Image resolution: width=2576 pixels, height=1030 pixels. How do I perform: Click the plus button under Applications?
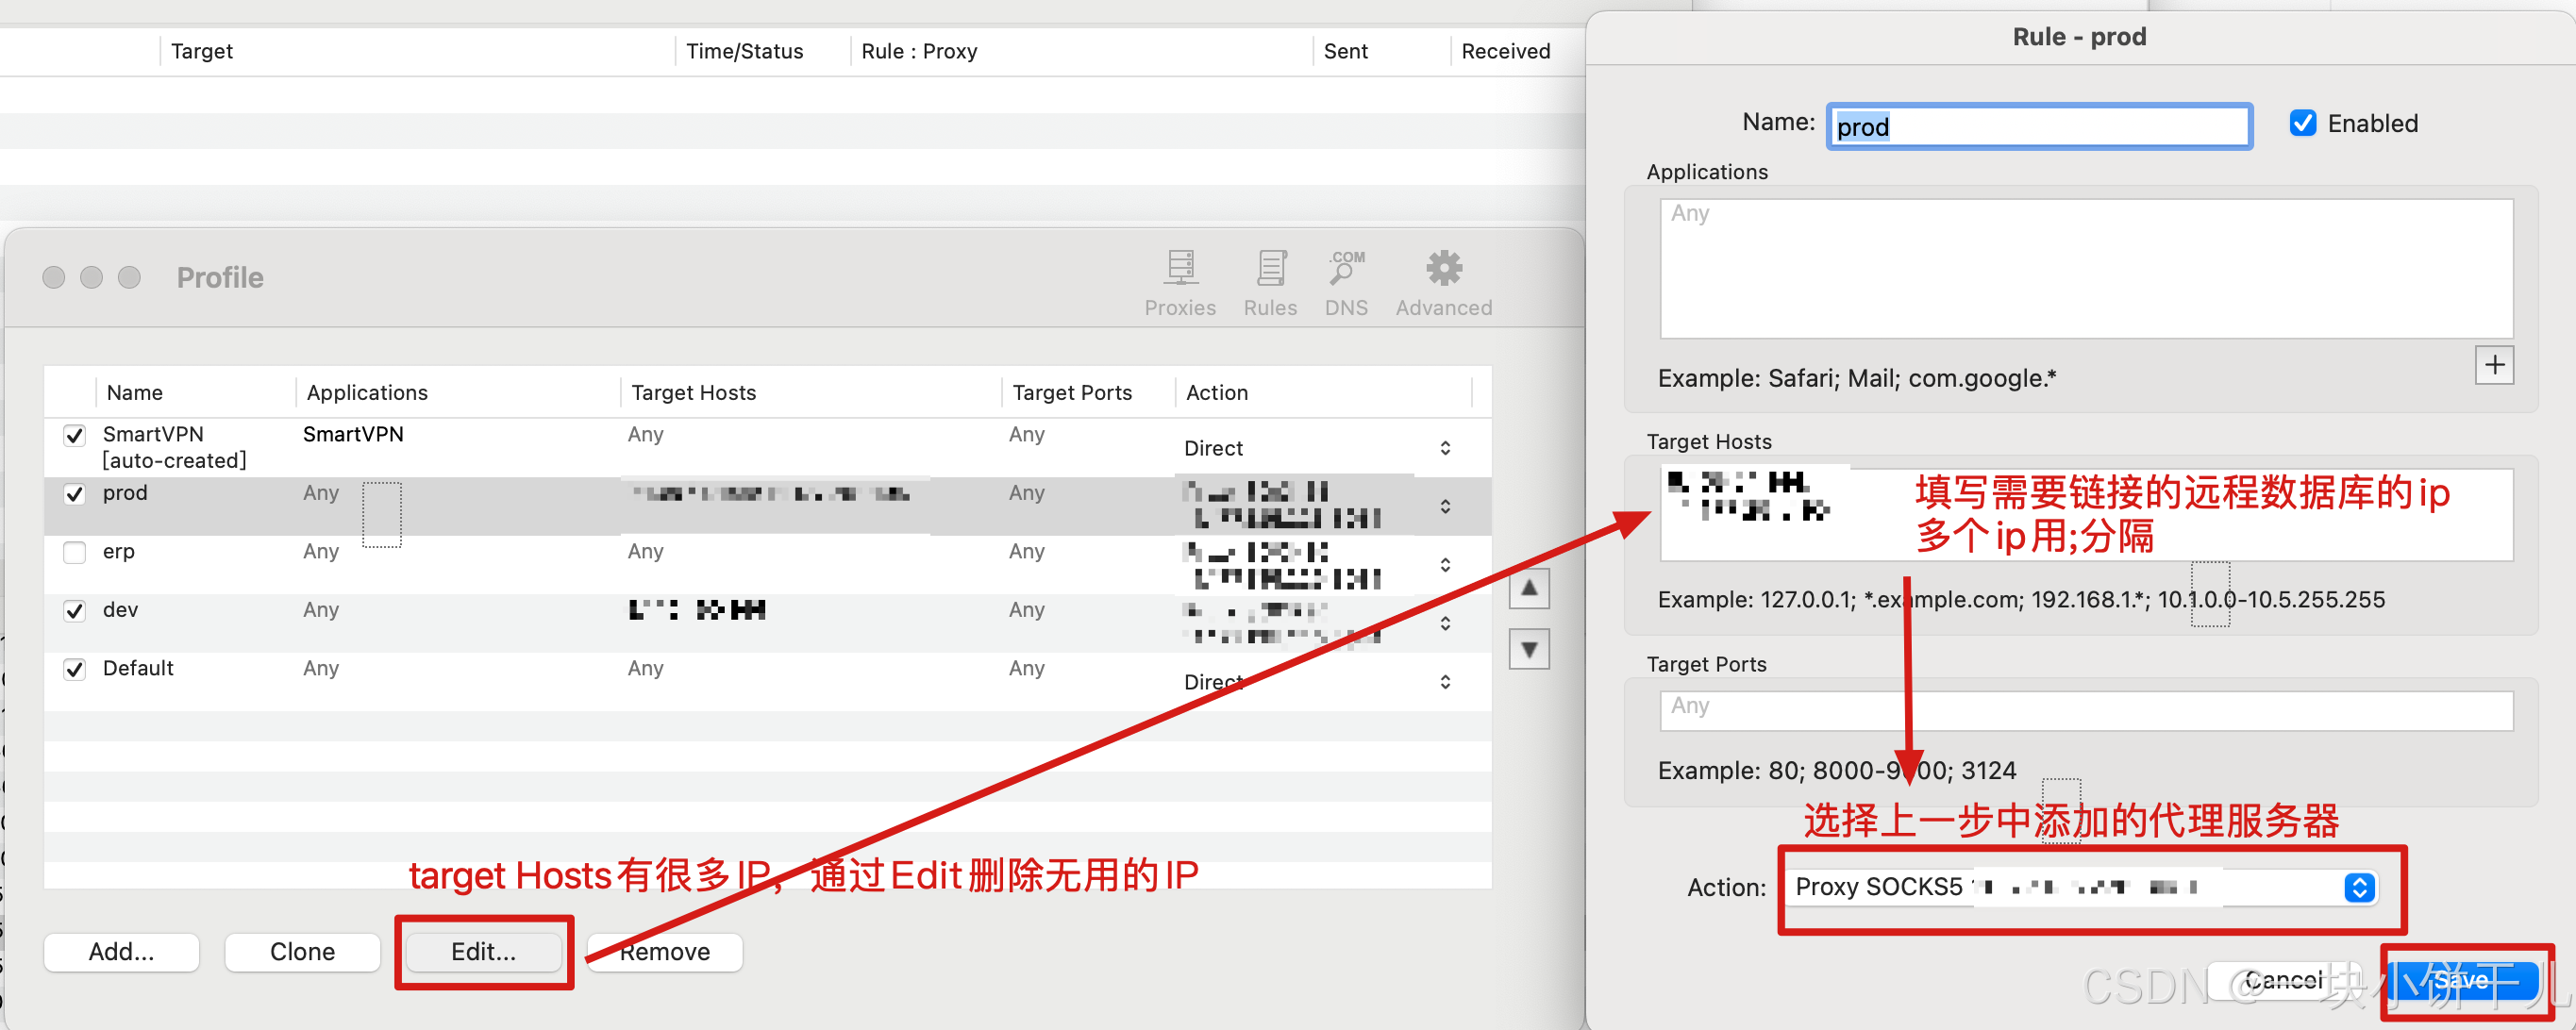pyautogui.click(x=2493, y=365)
